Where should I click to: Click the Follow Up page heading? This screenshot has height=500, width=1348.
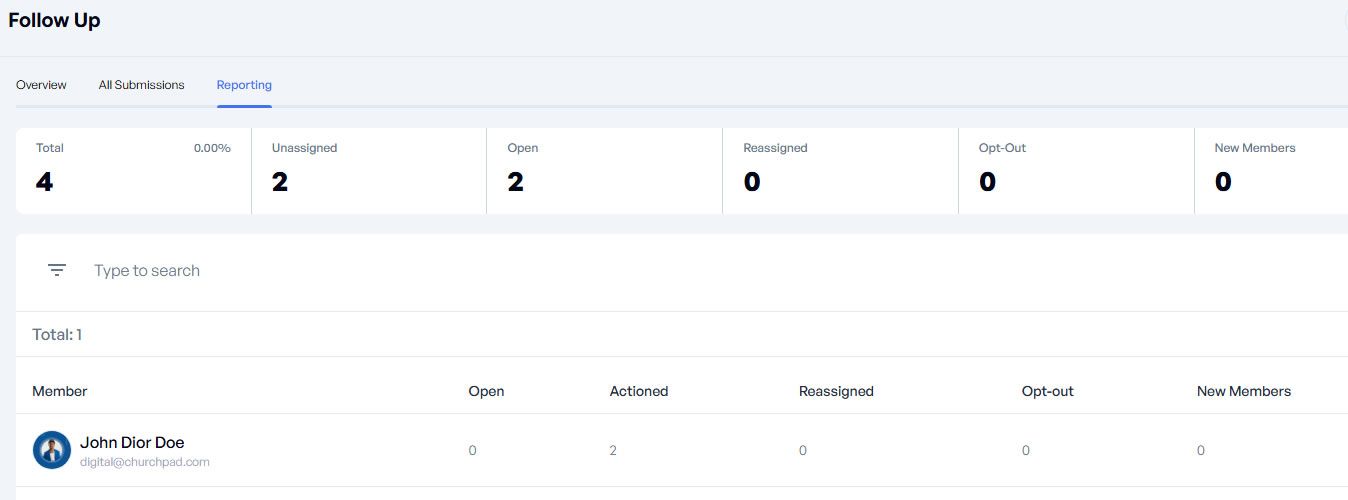click(54, 20)
